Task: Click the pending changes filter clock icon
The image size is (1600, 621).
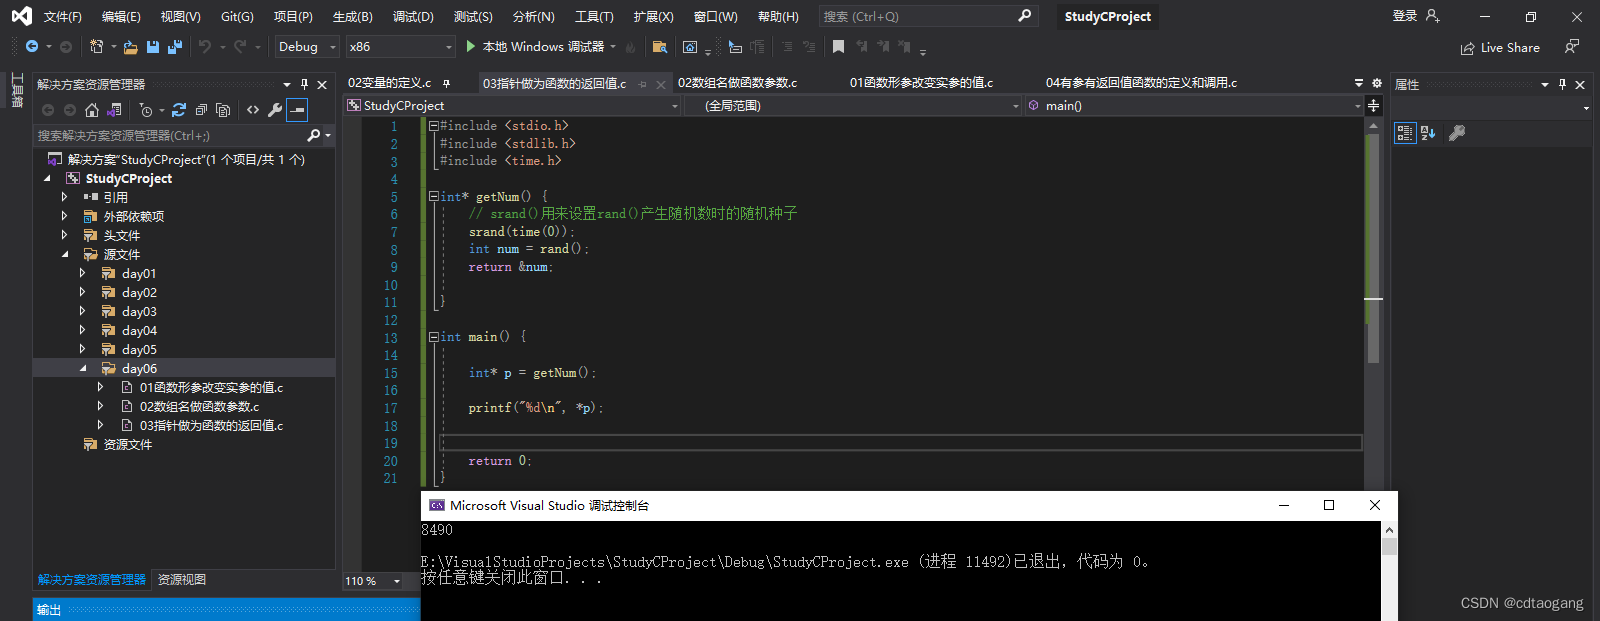Action: pos(146,110)
